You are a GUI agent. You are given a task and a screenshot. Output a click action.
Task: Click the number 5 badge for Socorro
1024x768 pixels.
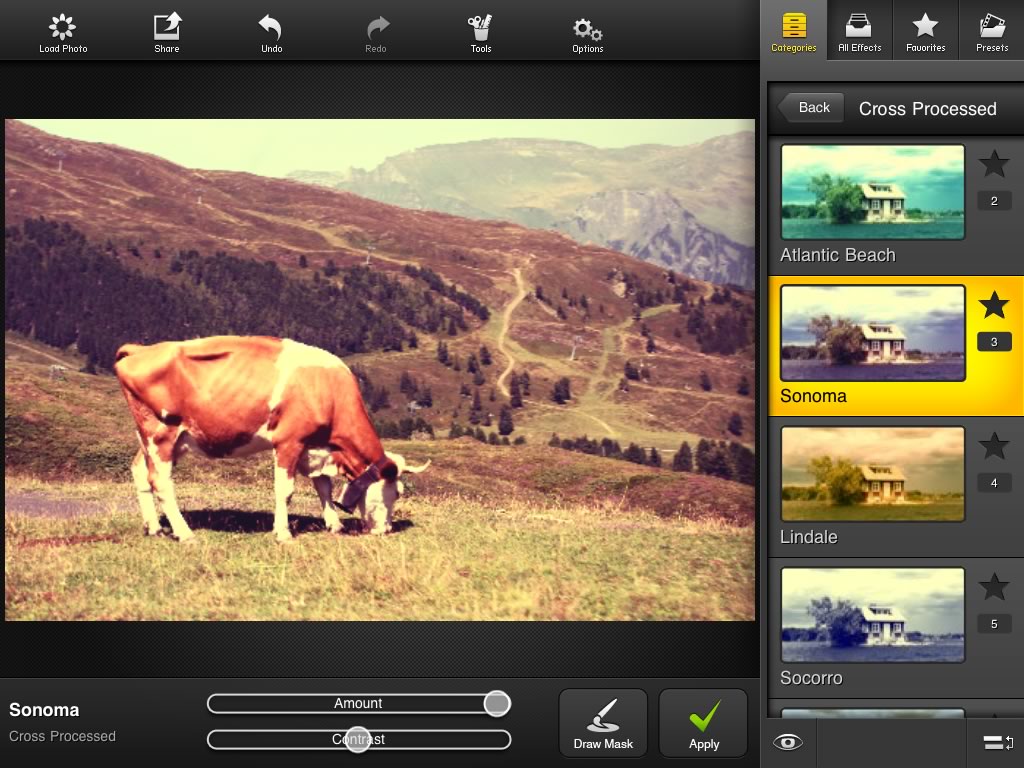pyautogui.click(x=994, y=624)
